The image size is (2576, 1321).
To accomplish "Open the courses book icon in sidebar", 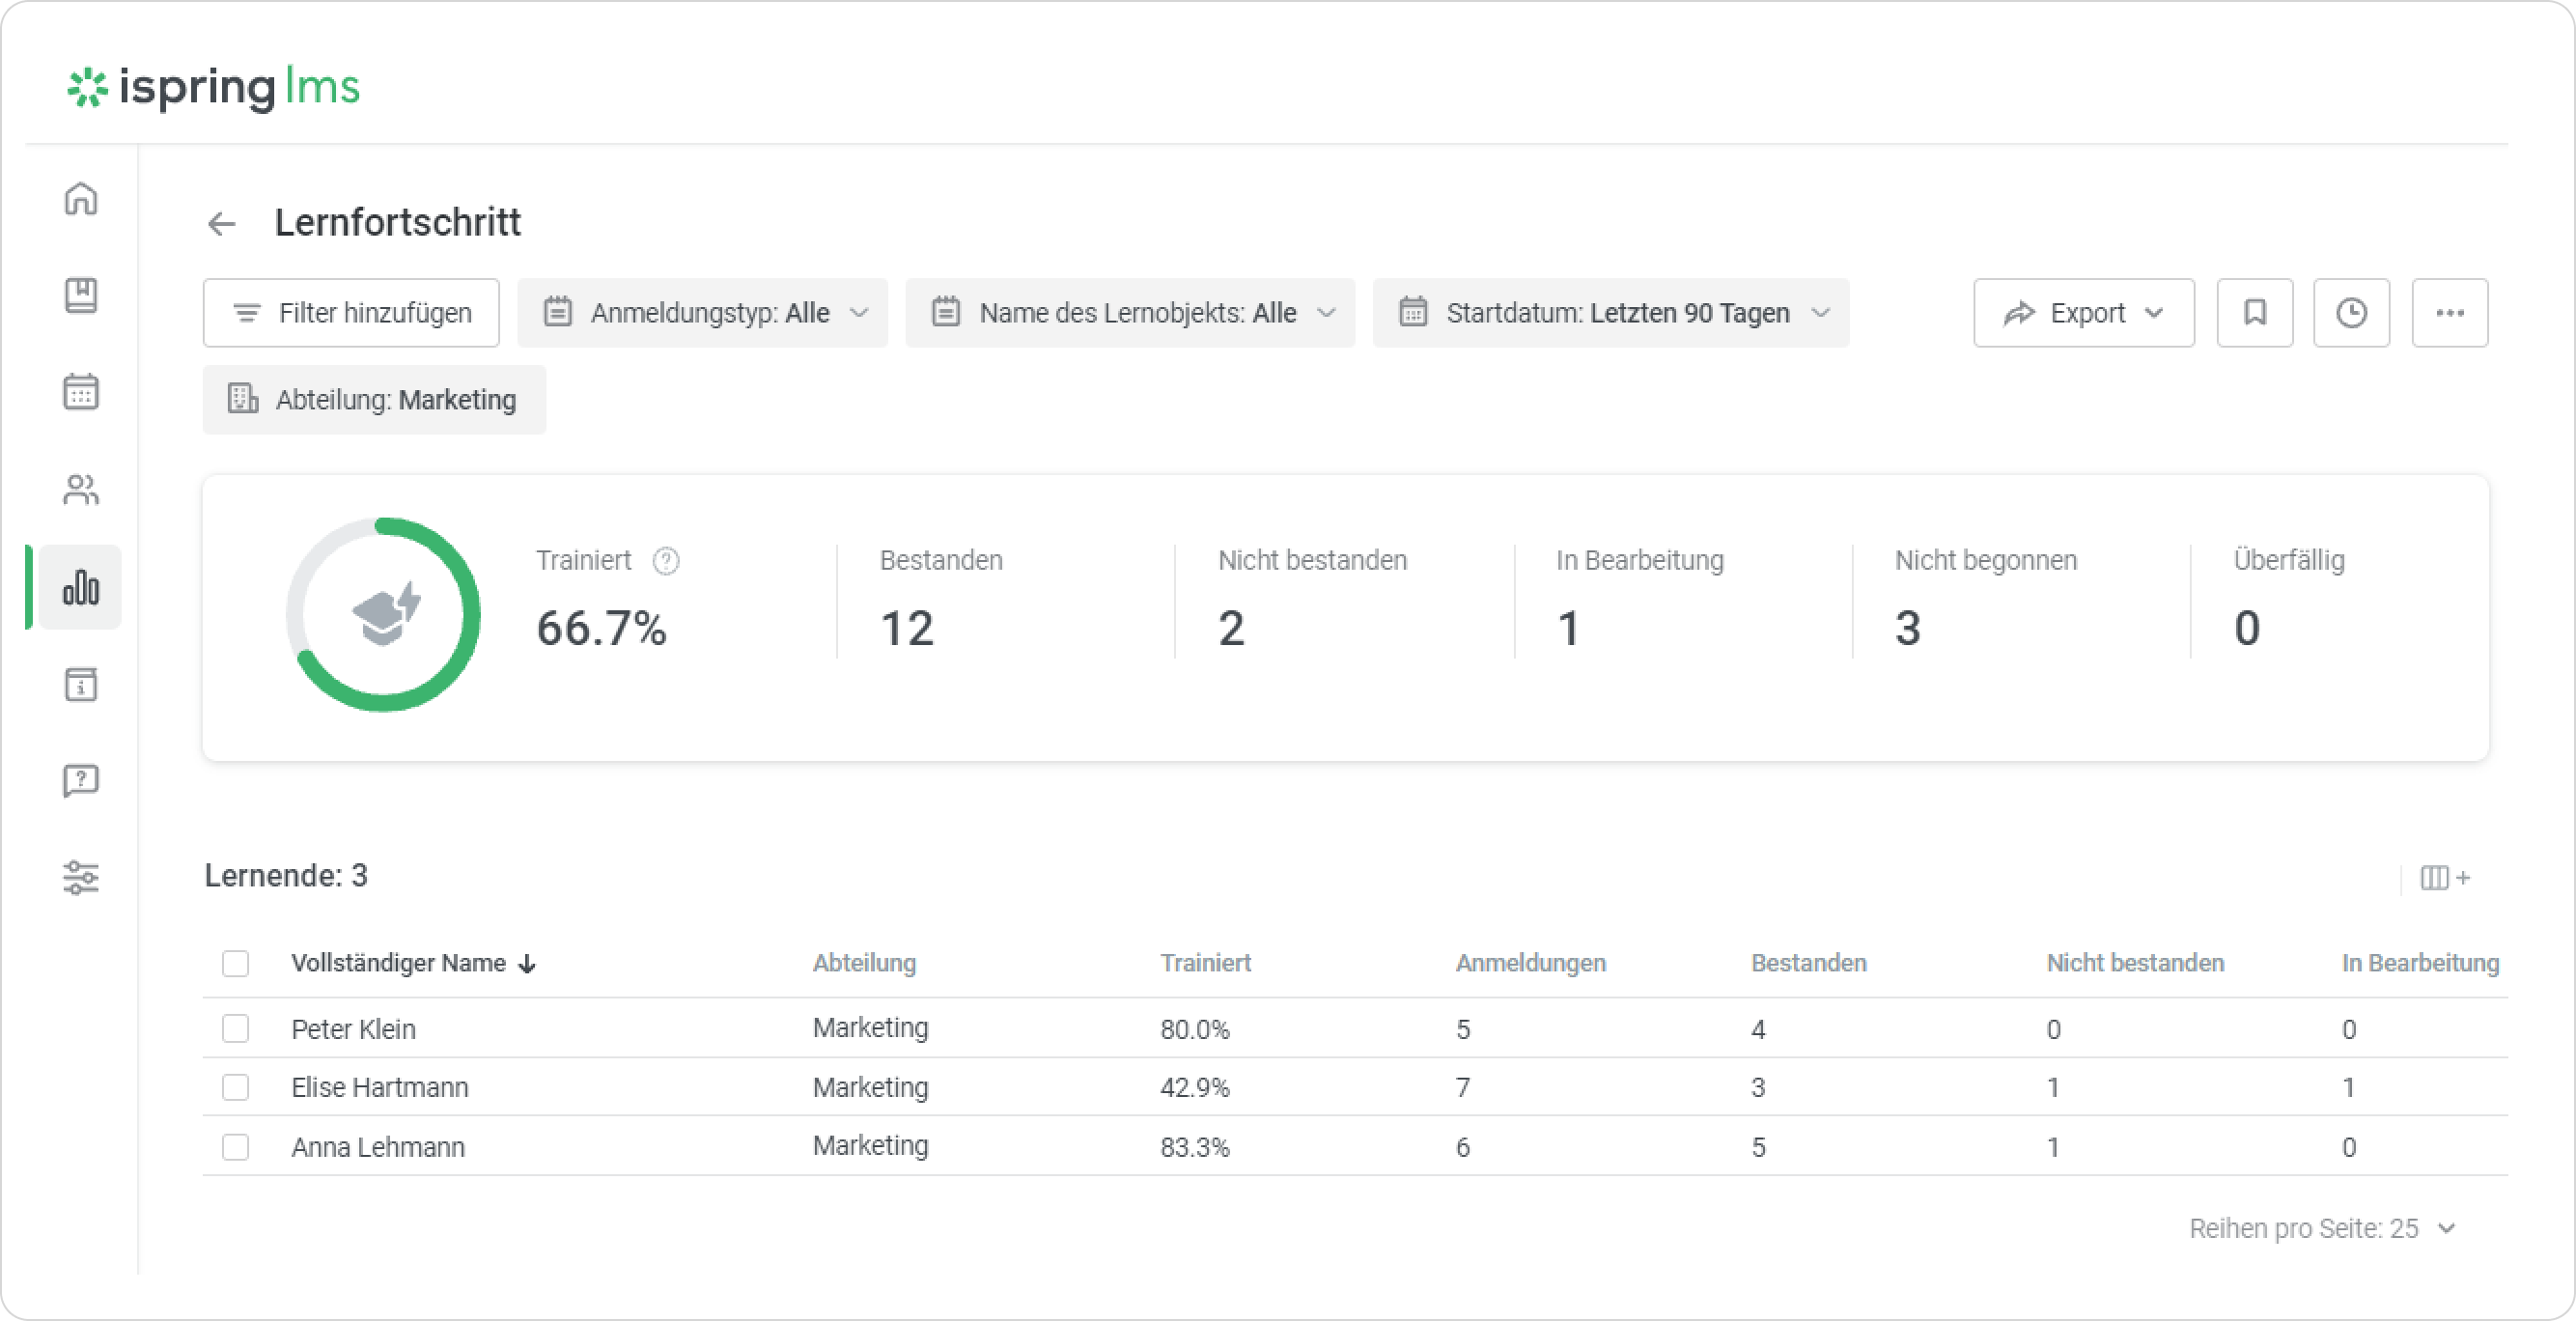I will (x=81, y=295).
